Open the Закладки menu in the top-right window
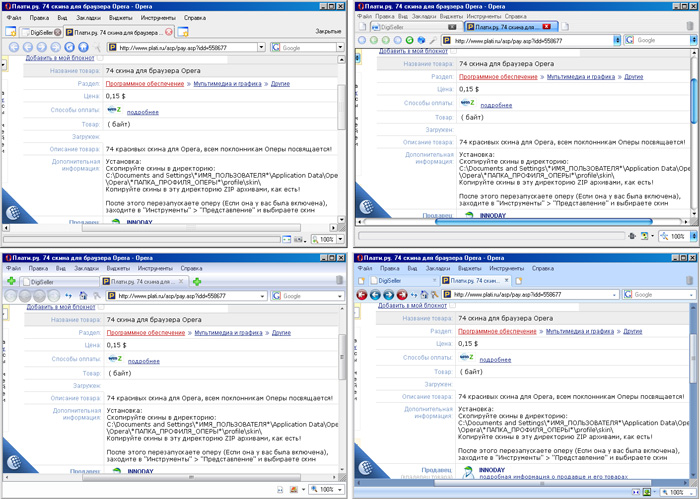Viewport: 700px width, 499px height. pyautogui.click(x=424, y=16)
